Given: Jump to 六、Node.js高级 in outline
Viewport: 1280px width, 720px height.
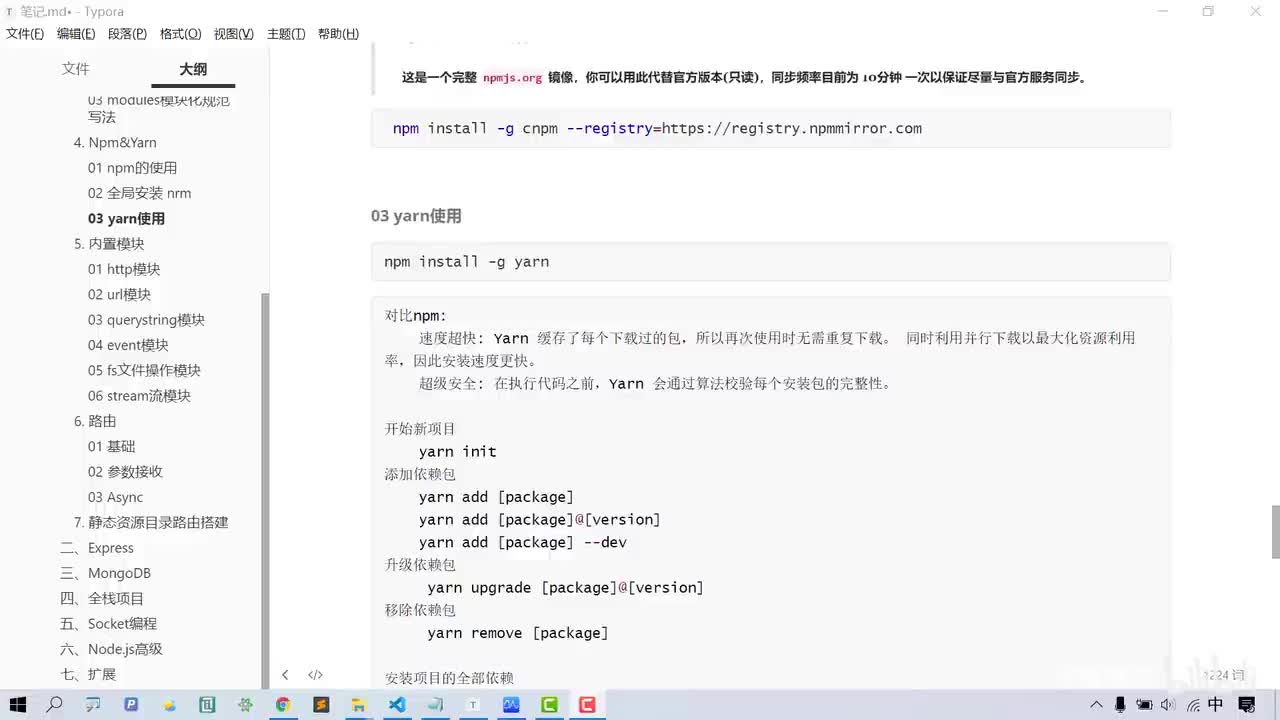Looking at the screenshot, I should (x=111, y=649).
